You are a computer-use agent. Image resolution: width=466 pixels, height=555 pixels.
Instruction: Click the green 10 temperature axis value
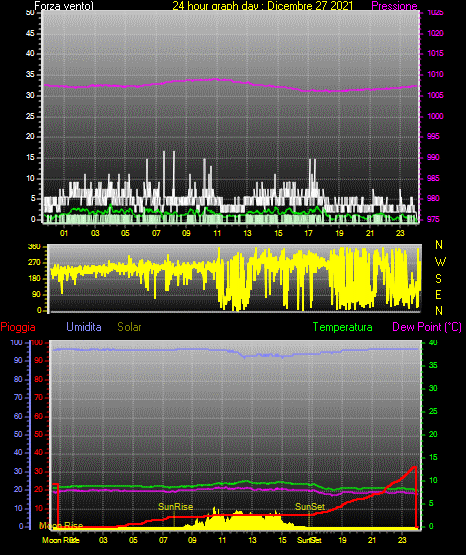433,480
